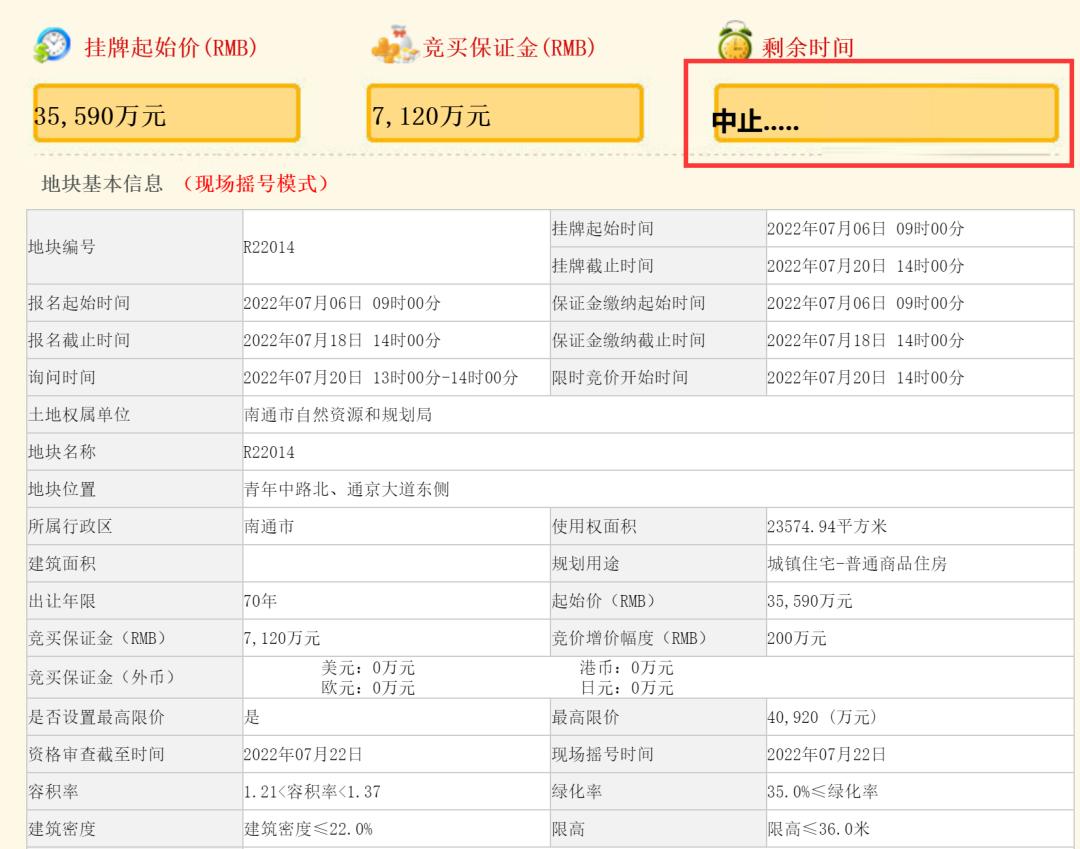Click the 建筑密度 value ≤22.0%
This screenshot has width=1080, height=849.
tap(308, 829)
